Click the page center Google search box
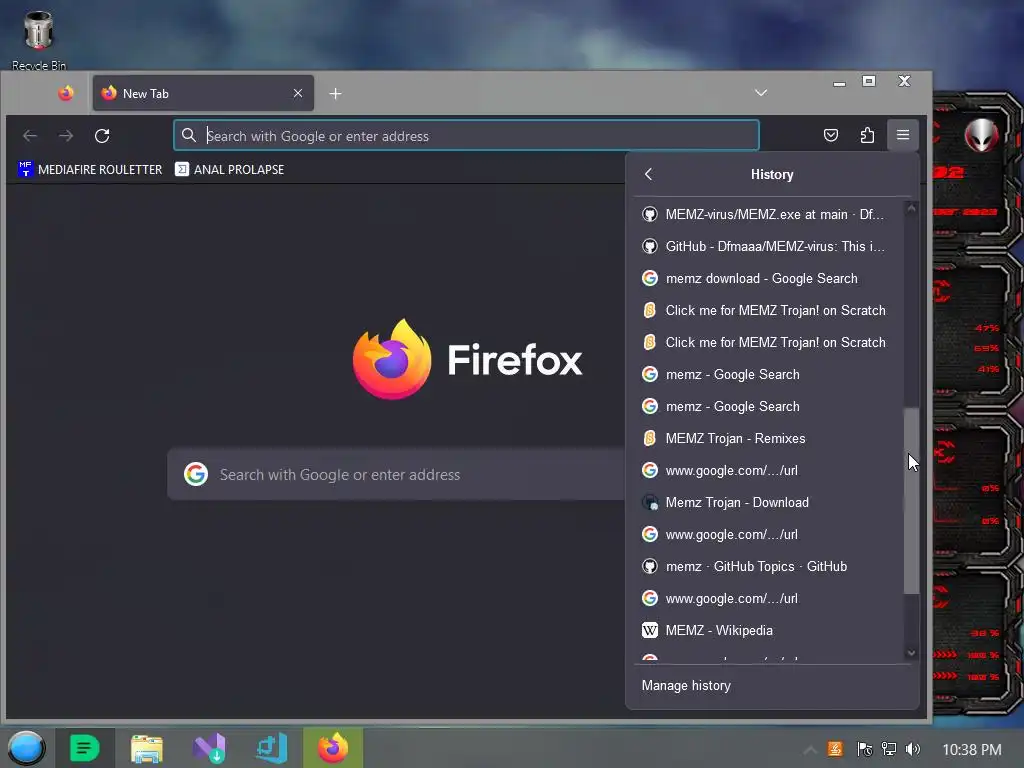This screenshot has height=768, width=1024. click(396, 474)
